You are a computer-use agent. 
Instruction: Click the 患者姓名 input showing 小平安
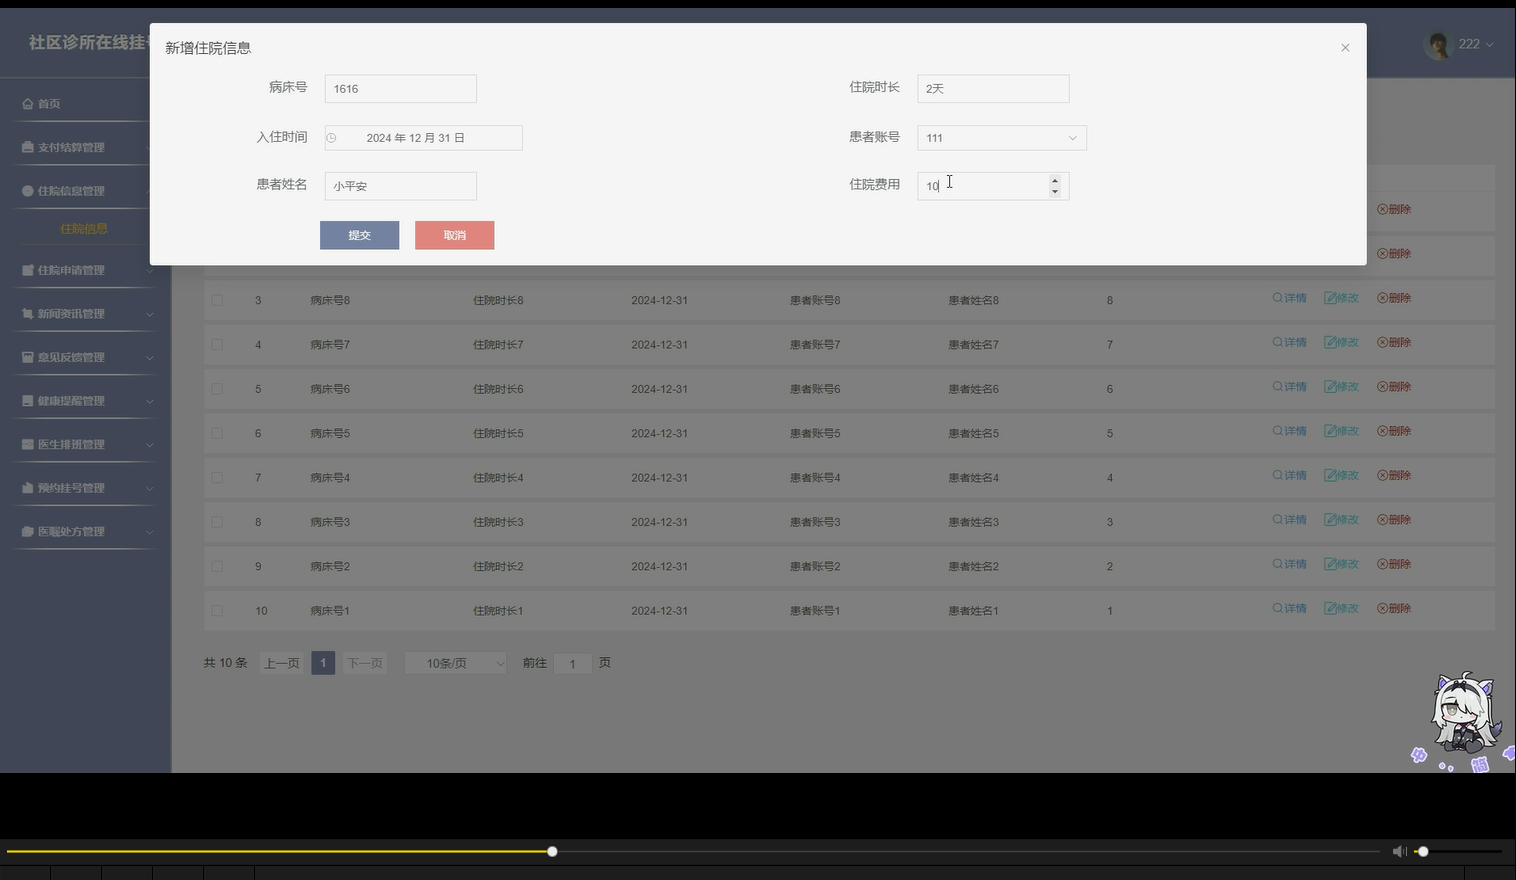click(400, 186)
